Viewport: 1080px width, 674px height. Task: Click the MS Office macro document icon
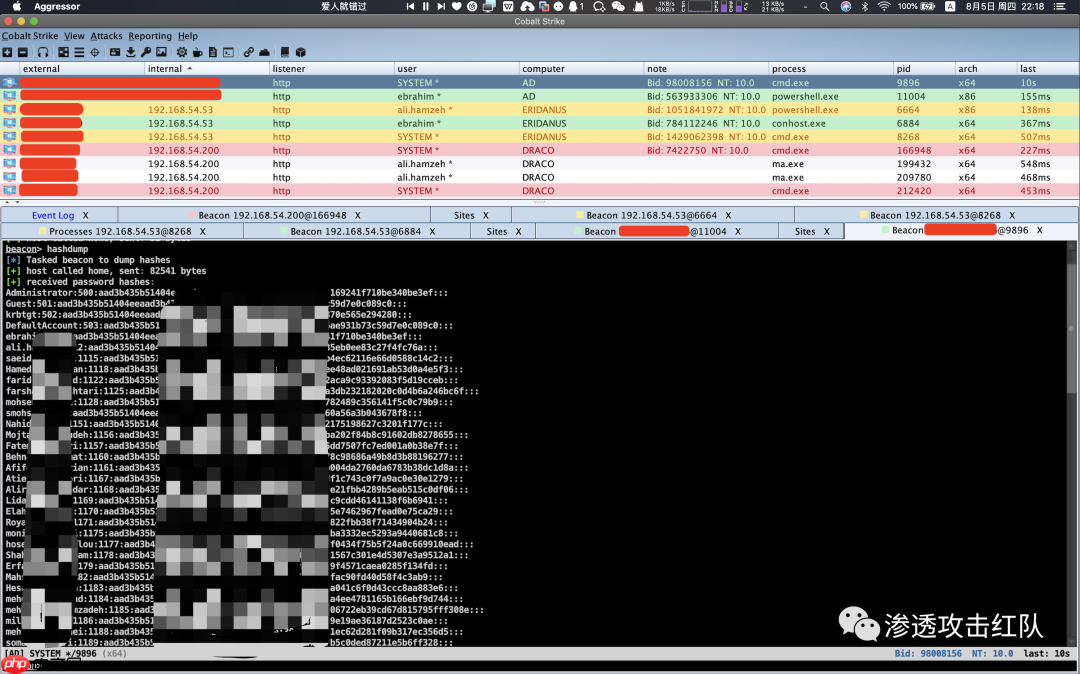[x=213, y=52]
